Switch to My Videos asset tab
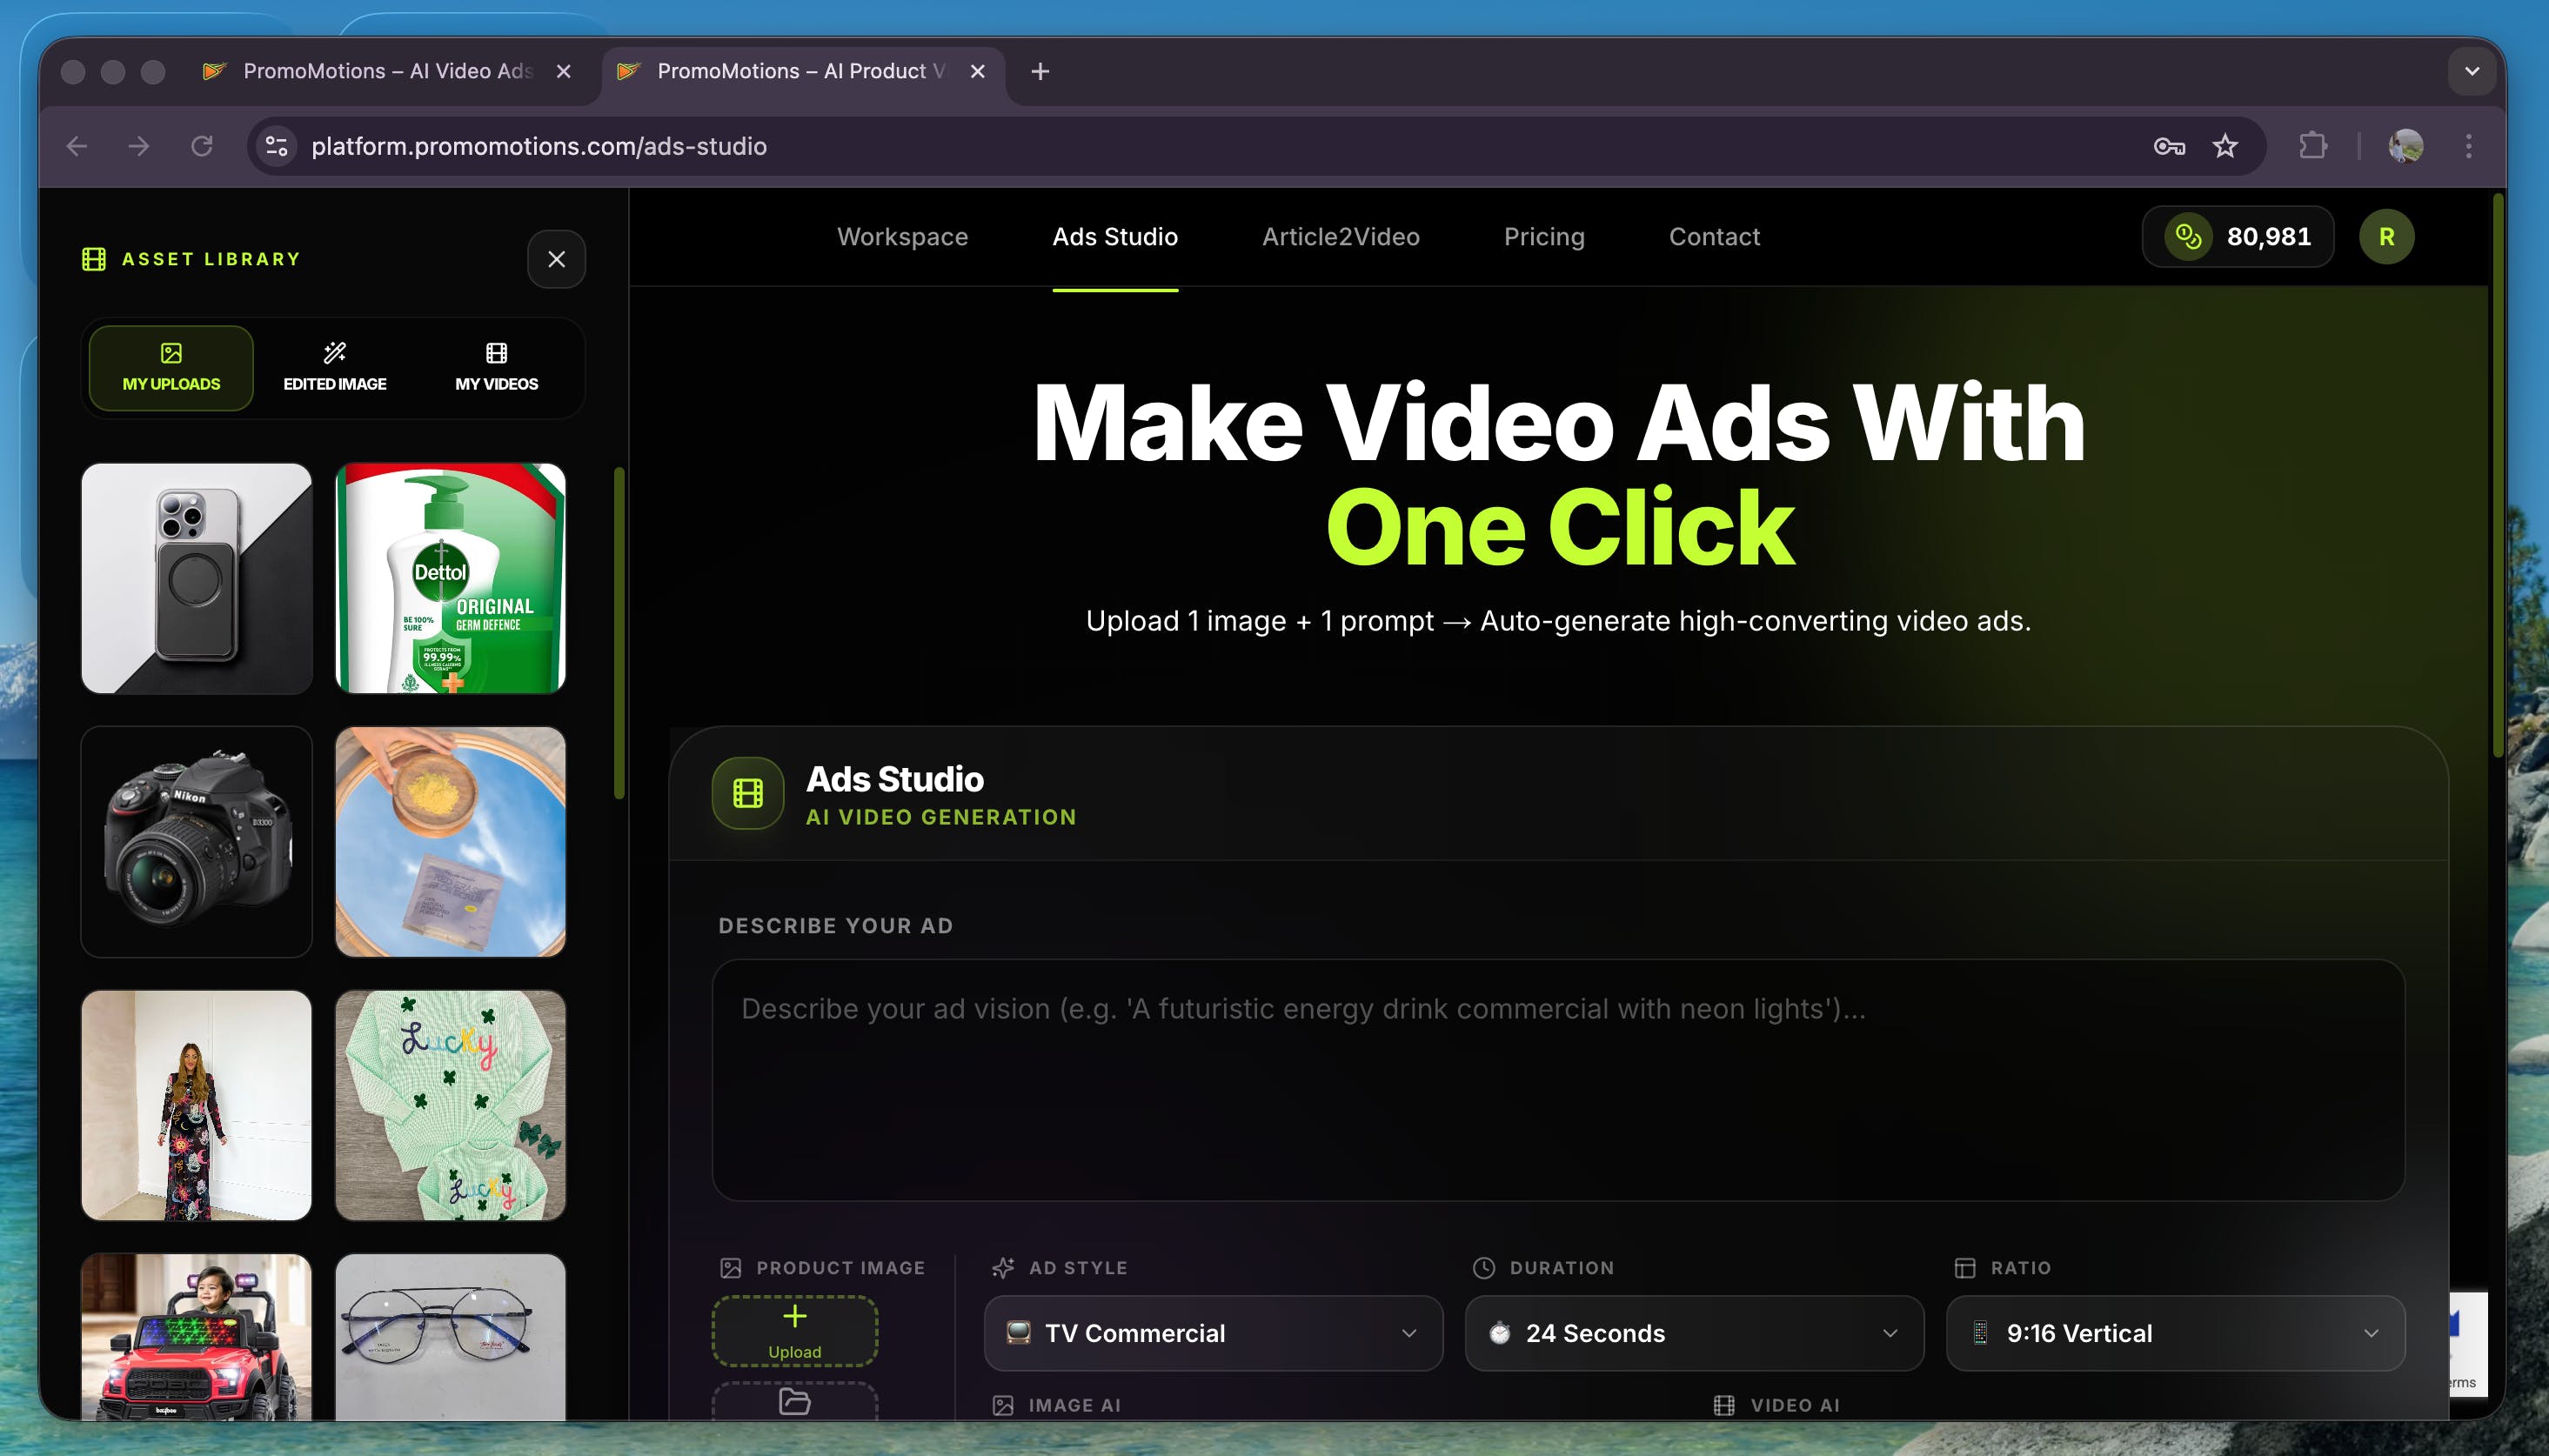 [x=496, y=367]
